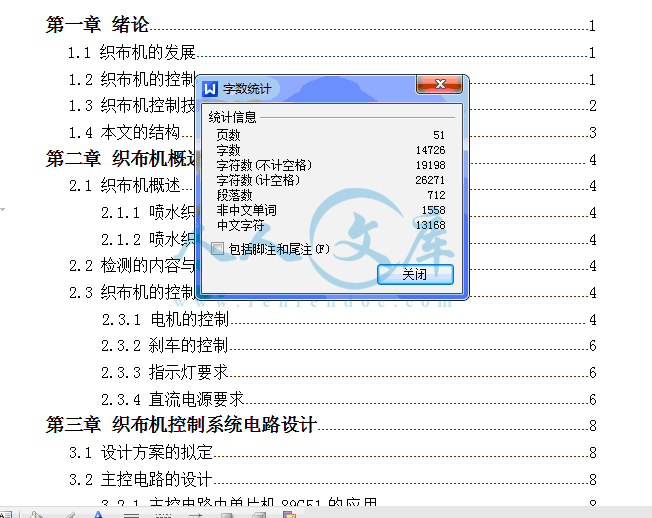Image resolution: width=652 pixels, height=518 pixels.
Task: Open TOC entry 3.1 设计方案的拟定
Action: click(141, 452)
